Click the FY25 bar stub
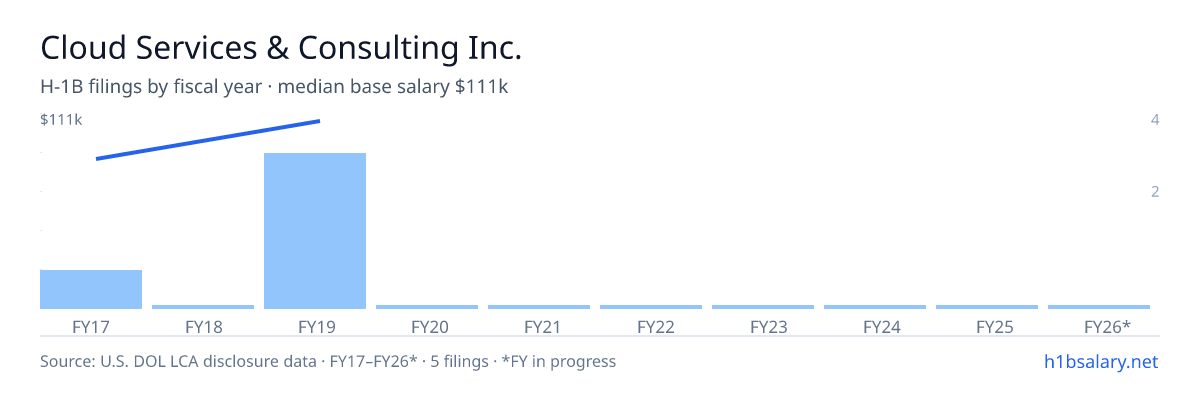This screenshot has height=400, width=1200. click(987, 307)
